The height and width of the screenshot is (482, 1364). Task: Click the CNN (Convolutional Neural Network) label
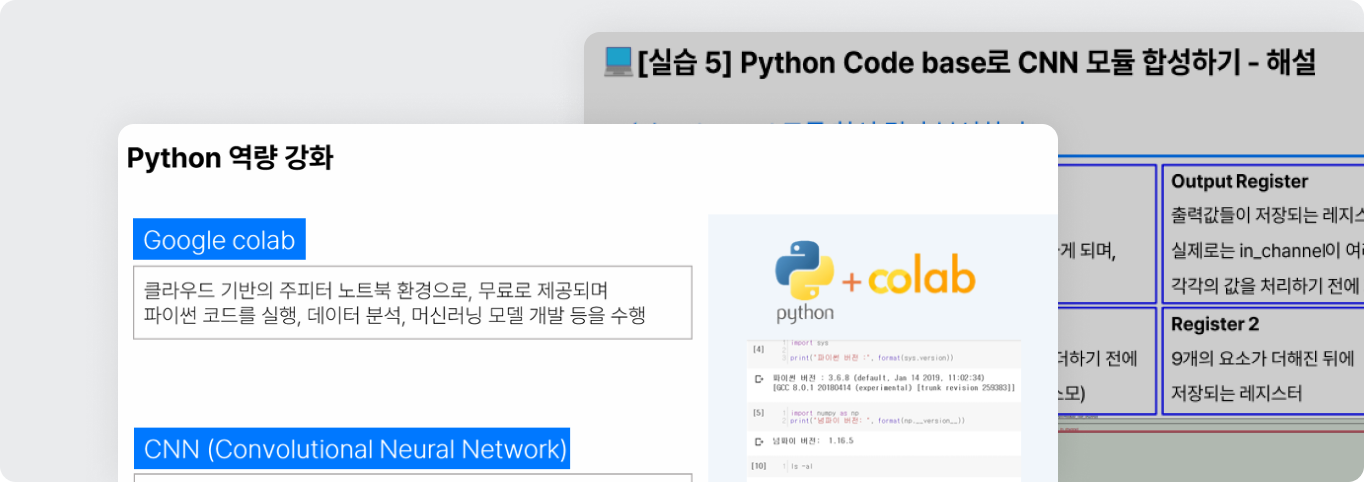click(352, 449)
